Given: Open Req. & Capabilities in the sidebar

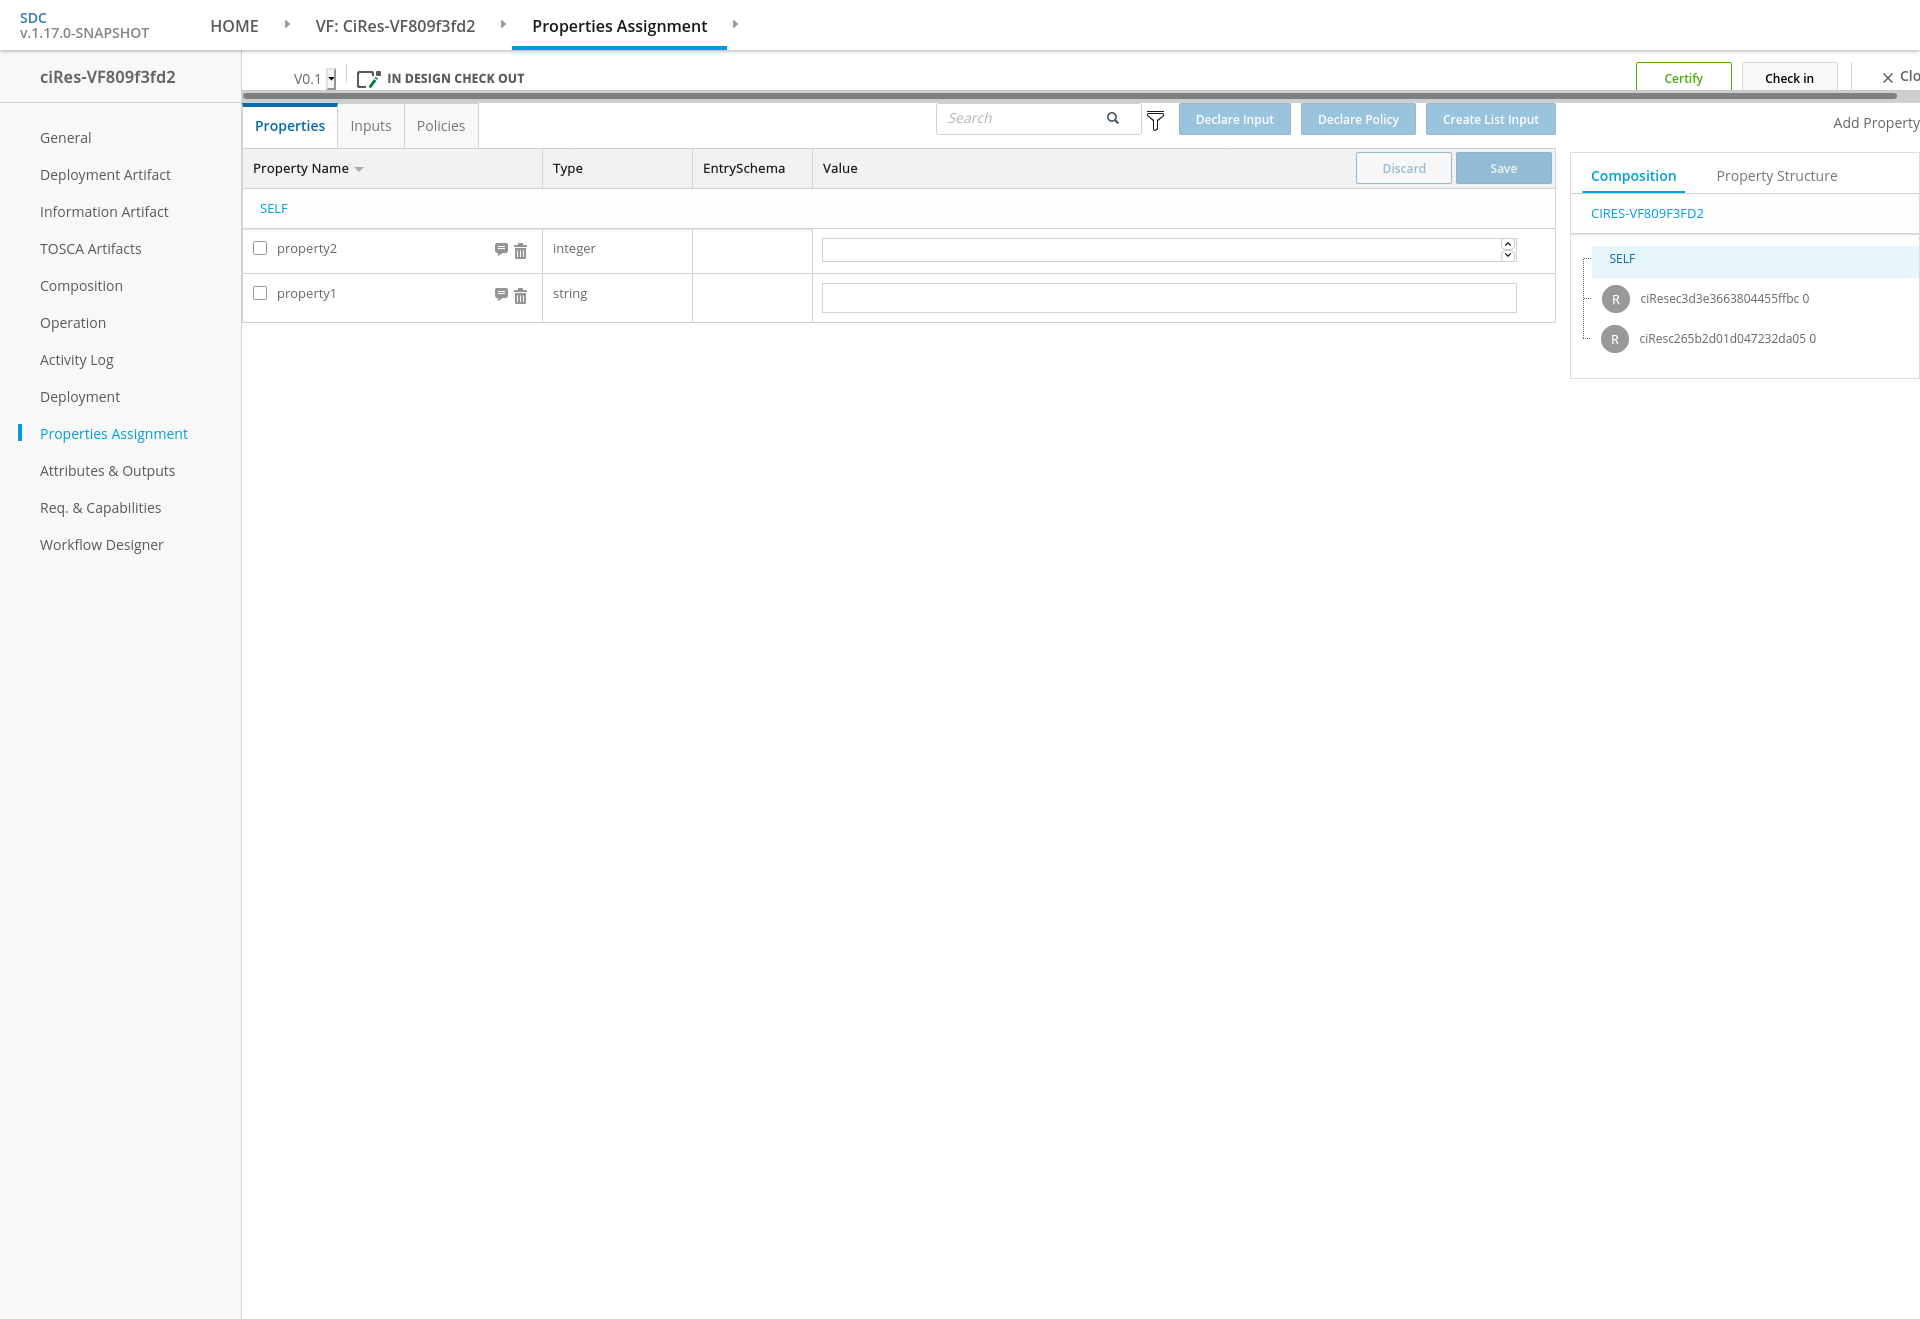Looking at the screenshot, I should point(100,508).
